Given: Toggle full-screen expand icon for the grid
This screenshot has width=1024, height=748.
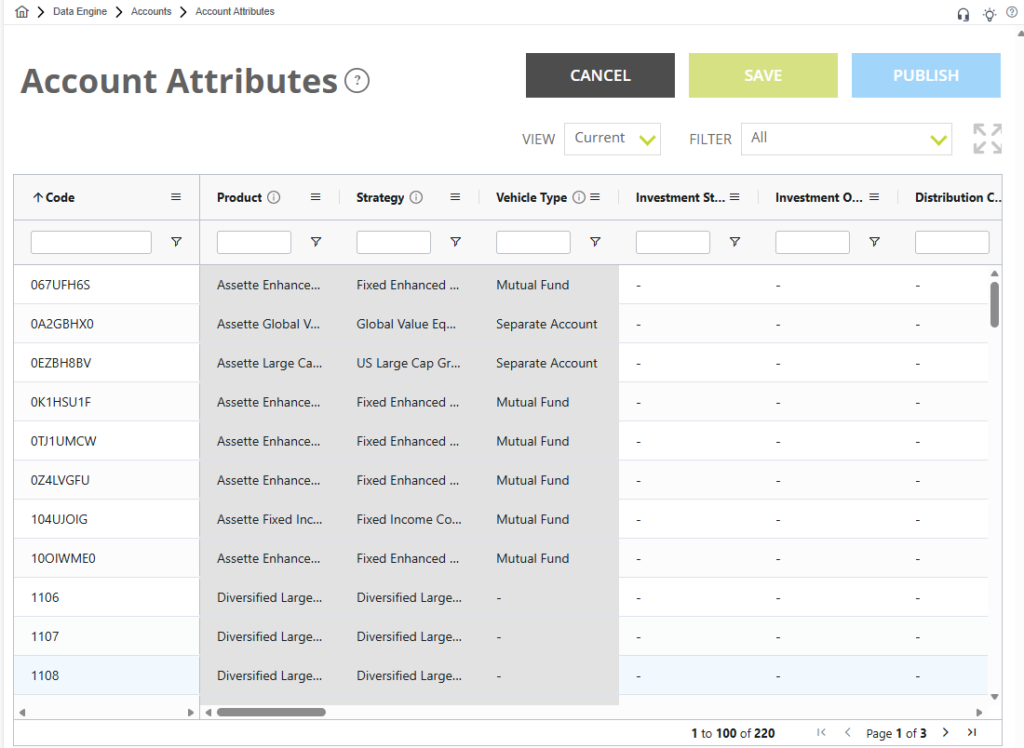Looking at the screenshot, I should (987, 139).
